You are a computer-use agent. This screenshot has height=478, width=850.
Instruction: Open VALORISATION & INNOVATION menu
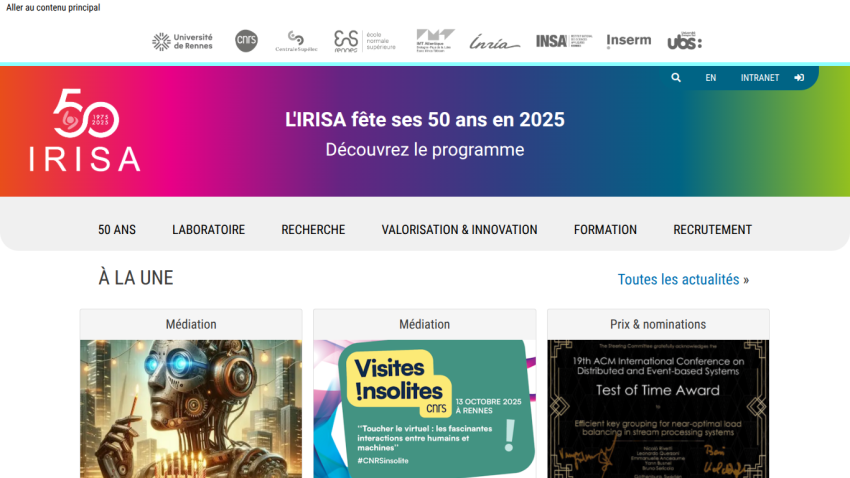coord(460,230)
